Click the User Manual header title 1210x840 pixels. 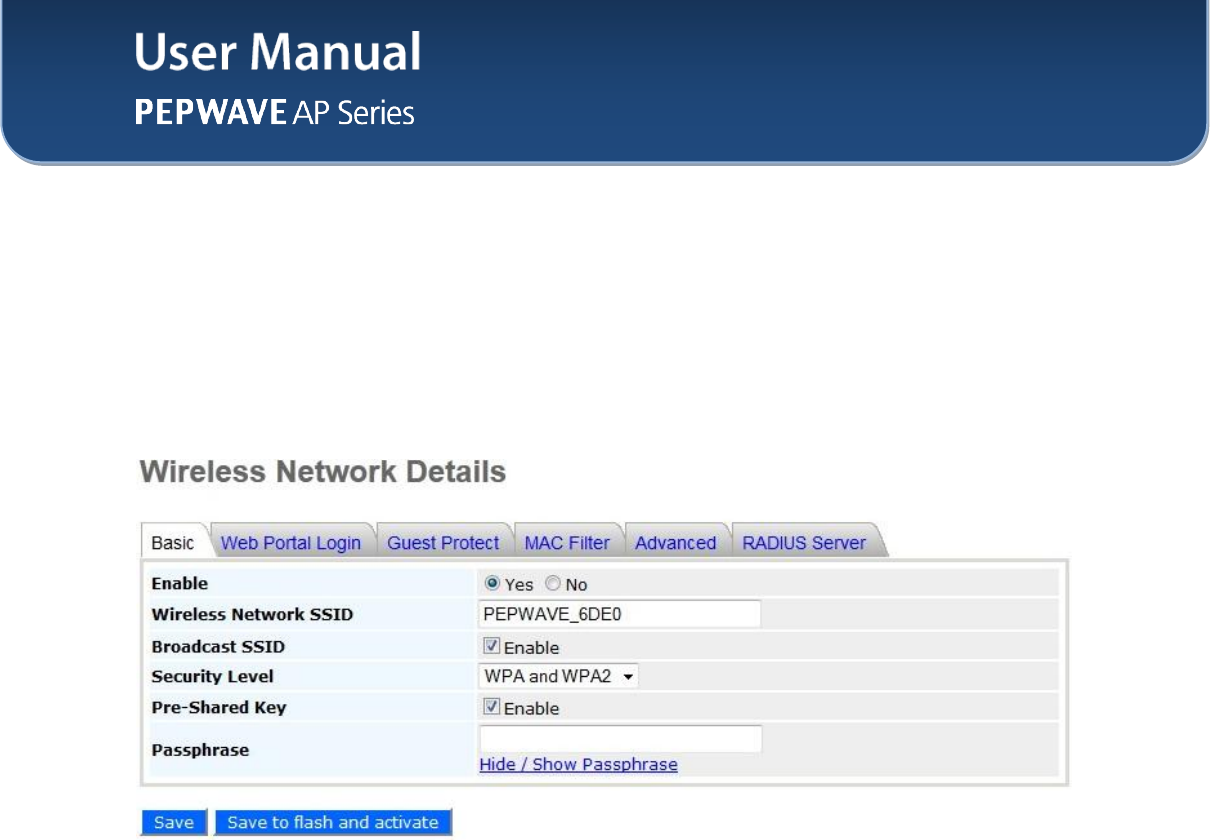pyautogui.click(x=278, y=53)
